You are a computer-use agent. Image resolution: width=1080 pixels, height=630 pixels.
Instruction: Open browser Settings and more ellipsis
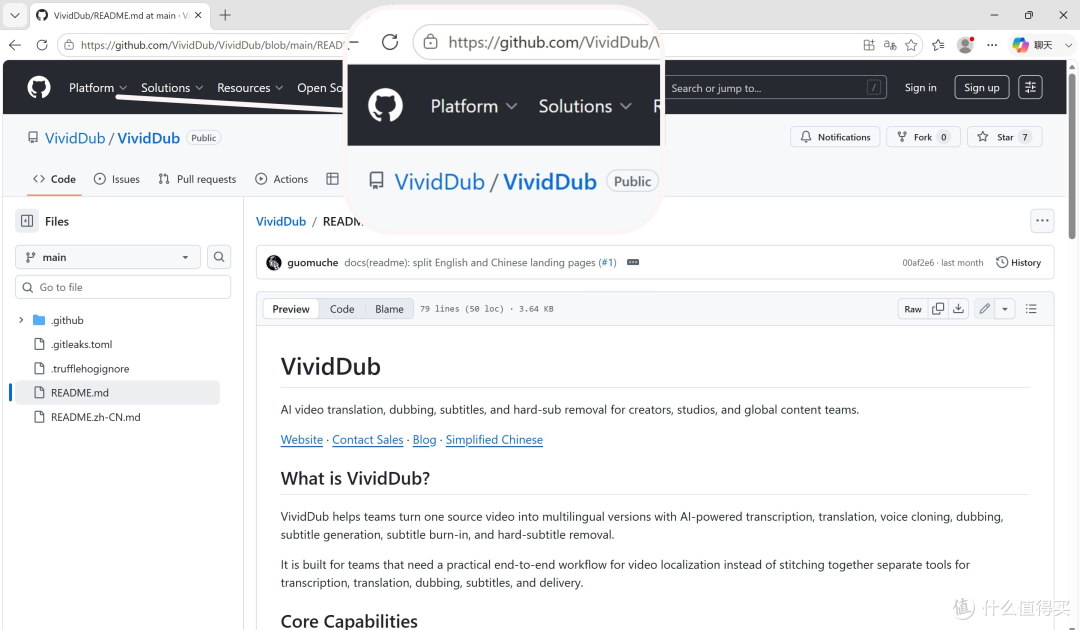pos(992,45)
